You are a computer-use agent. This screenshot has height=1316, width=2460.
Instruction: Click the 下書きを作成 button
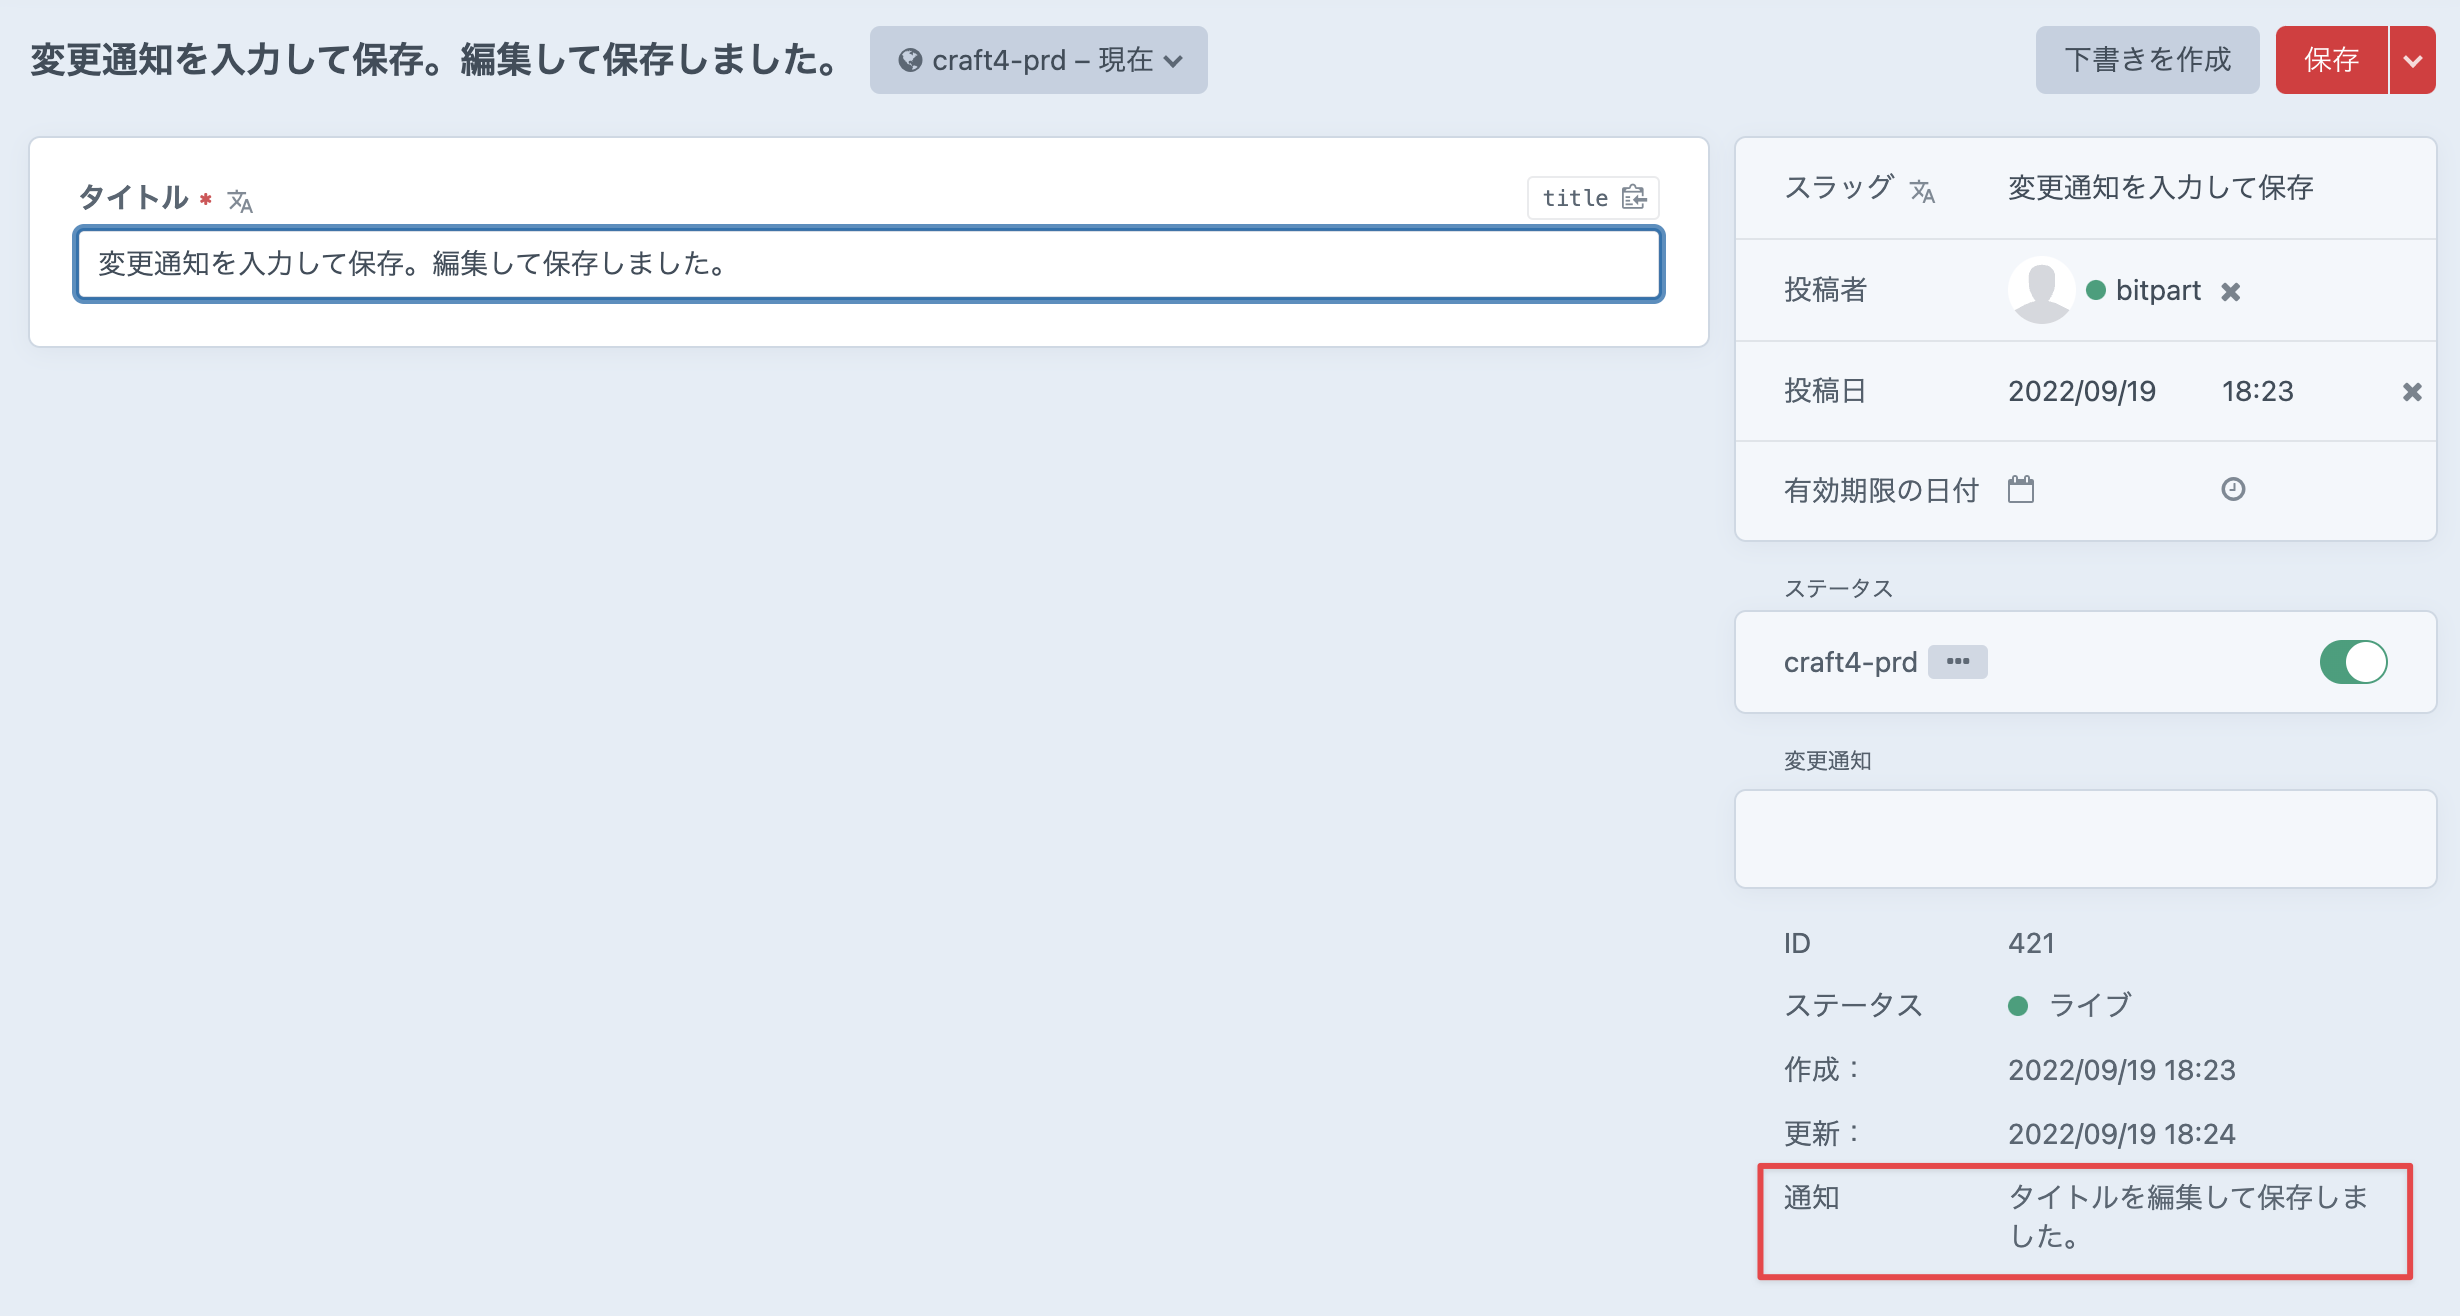pos(2146,59)
